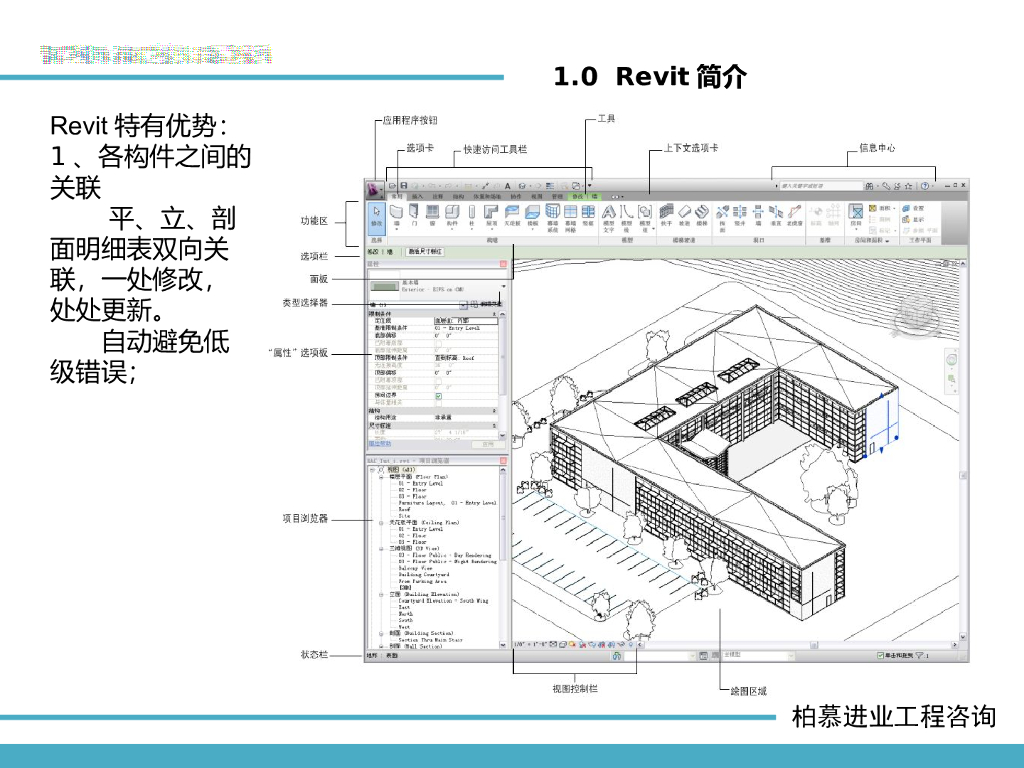Image resolution: width=1024 pixels, height=768 pixels.
Task: Click the 编辑类型 button in Properties palette
Action: pos(487,304)
